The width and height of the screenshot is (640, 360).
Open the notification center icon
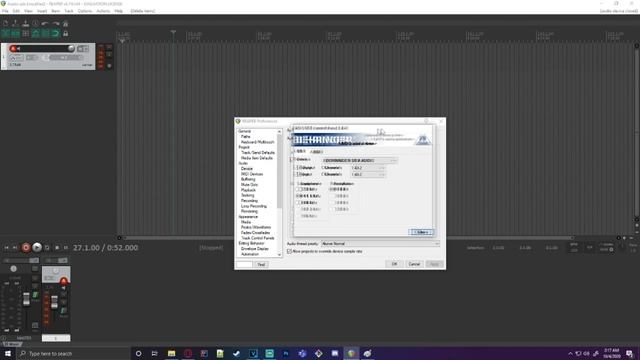(x=630, y=353)
